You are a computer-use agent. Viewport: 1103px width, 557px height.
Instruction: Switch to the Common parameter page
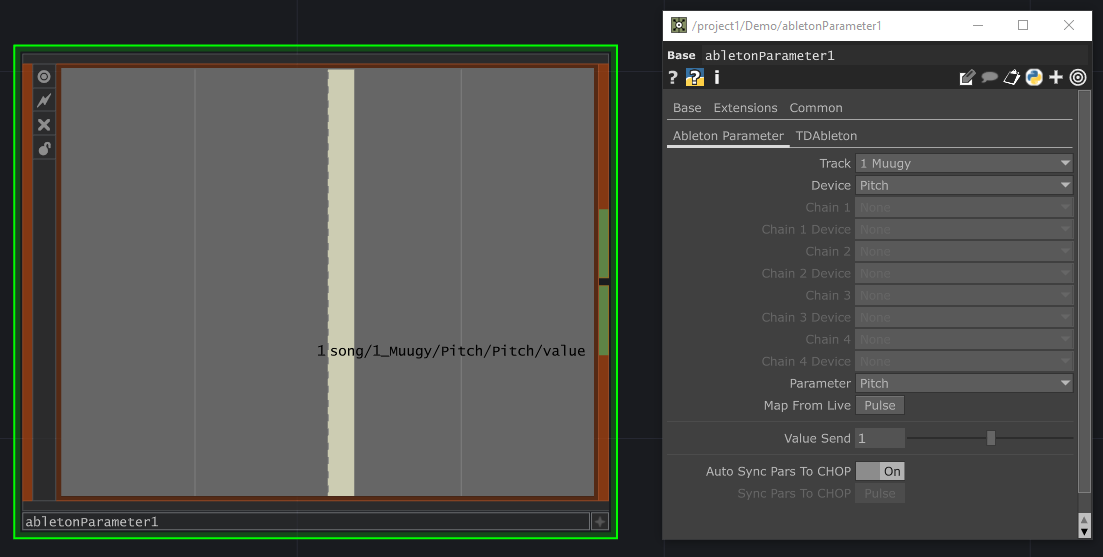coord(815,108)
